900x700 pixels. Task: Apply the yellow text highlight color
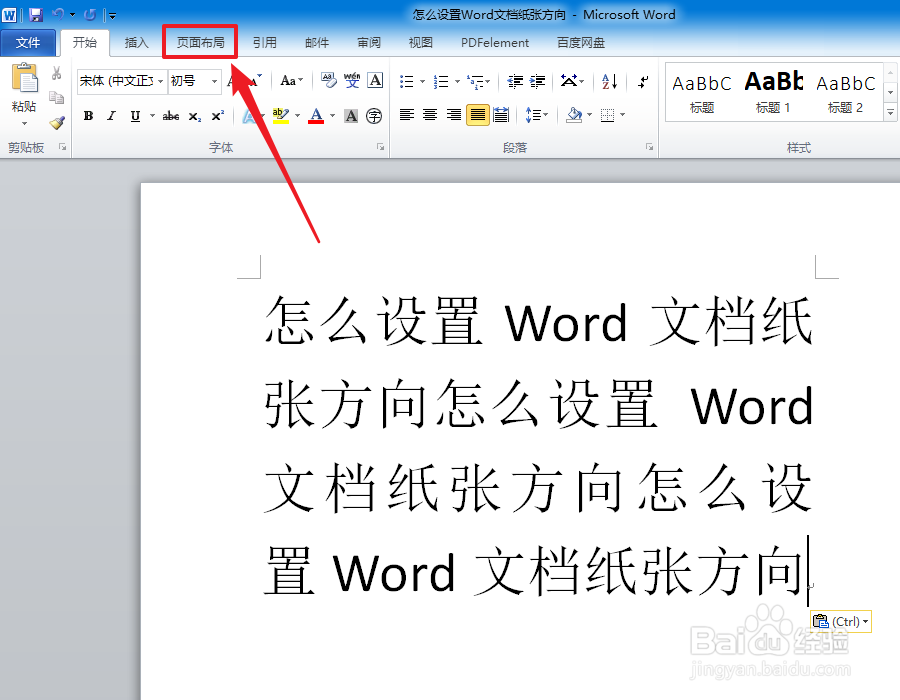[x=280, y=116]
